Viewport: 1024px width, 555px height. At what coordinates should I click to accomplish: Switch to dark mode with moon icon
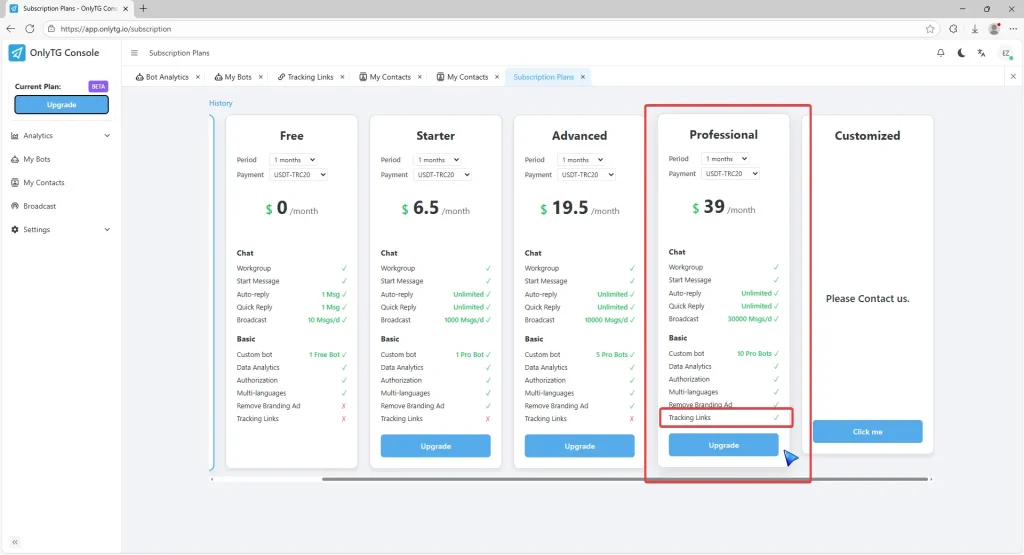961,53
